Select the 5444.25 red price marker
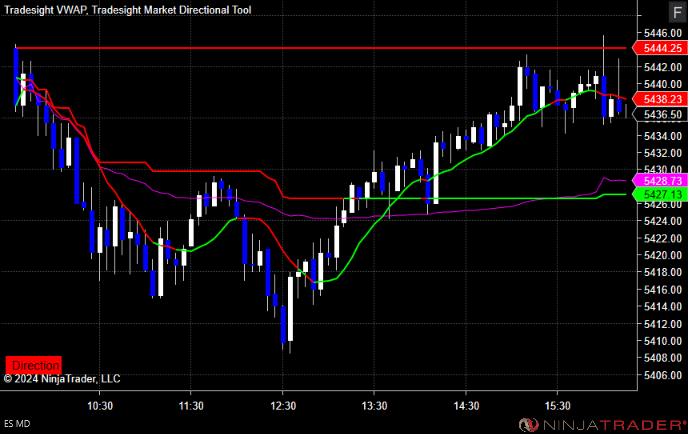The height and width of the screenshot is (434, 688). point(660,48)
